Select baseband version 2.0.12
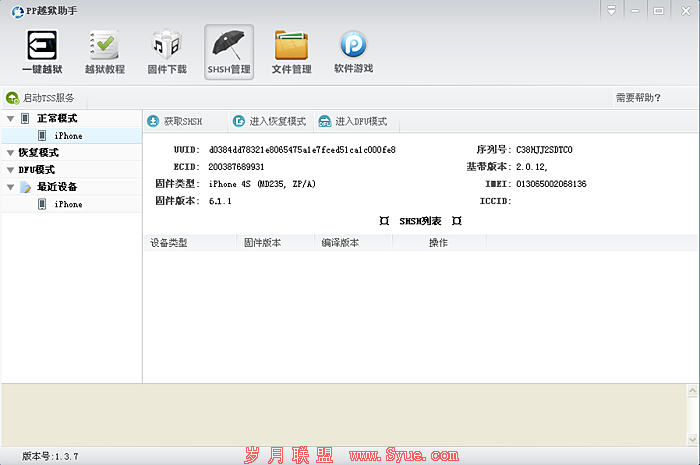The width and height of the screenshot is (700, 465). 532,167
